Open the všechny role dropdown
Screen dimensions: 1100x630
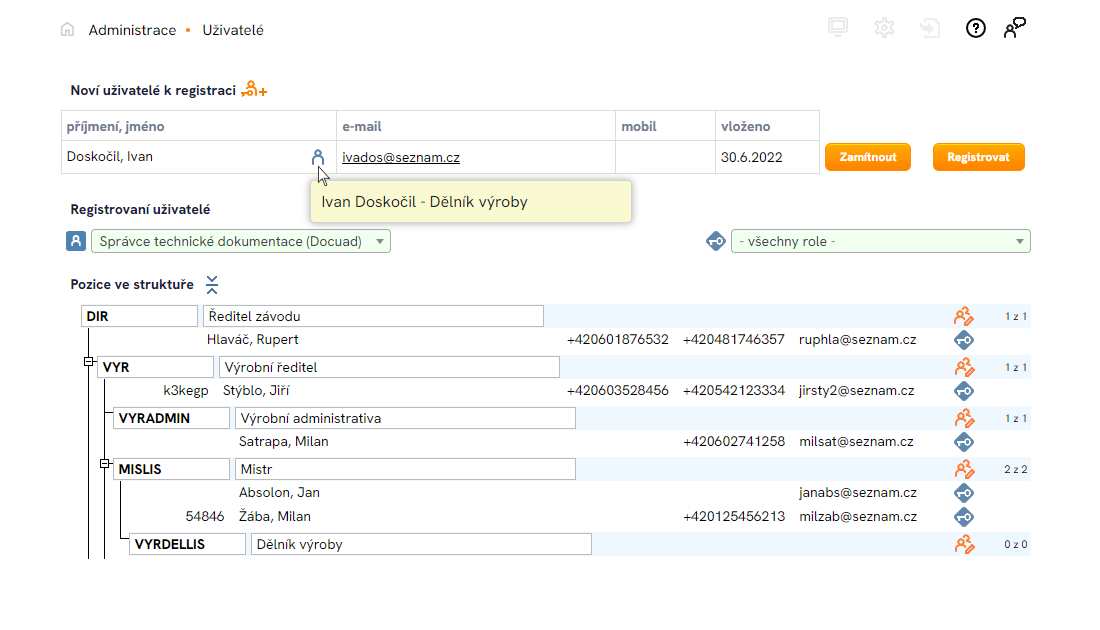[880, 241]
